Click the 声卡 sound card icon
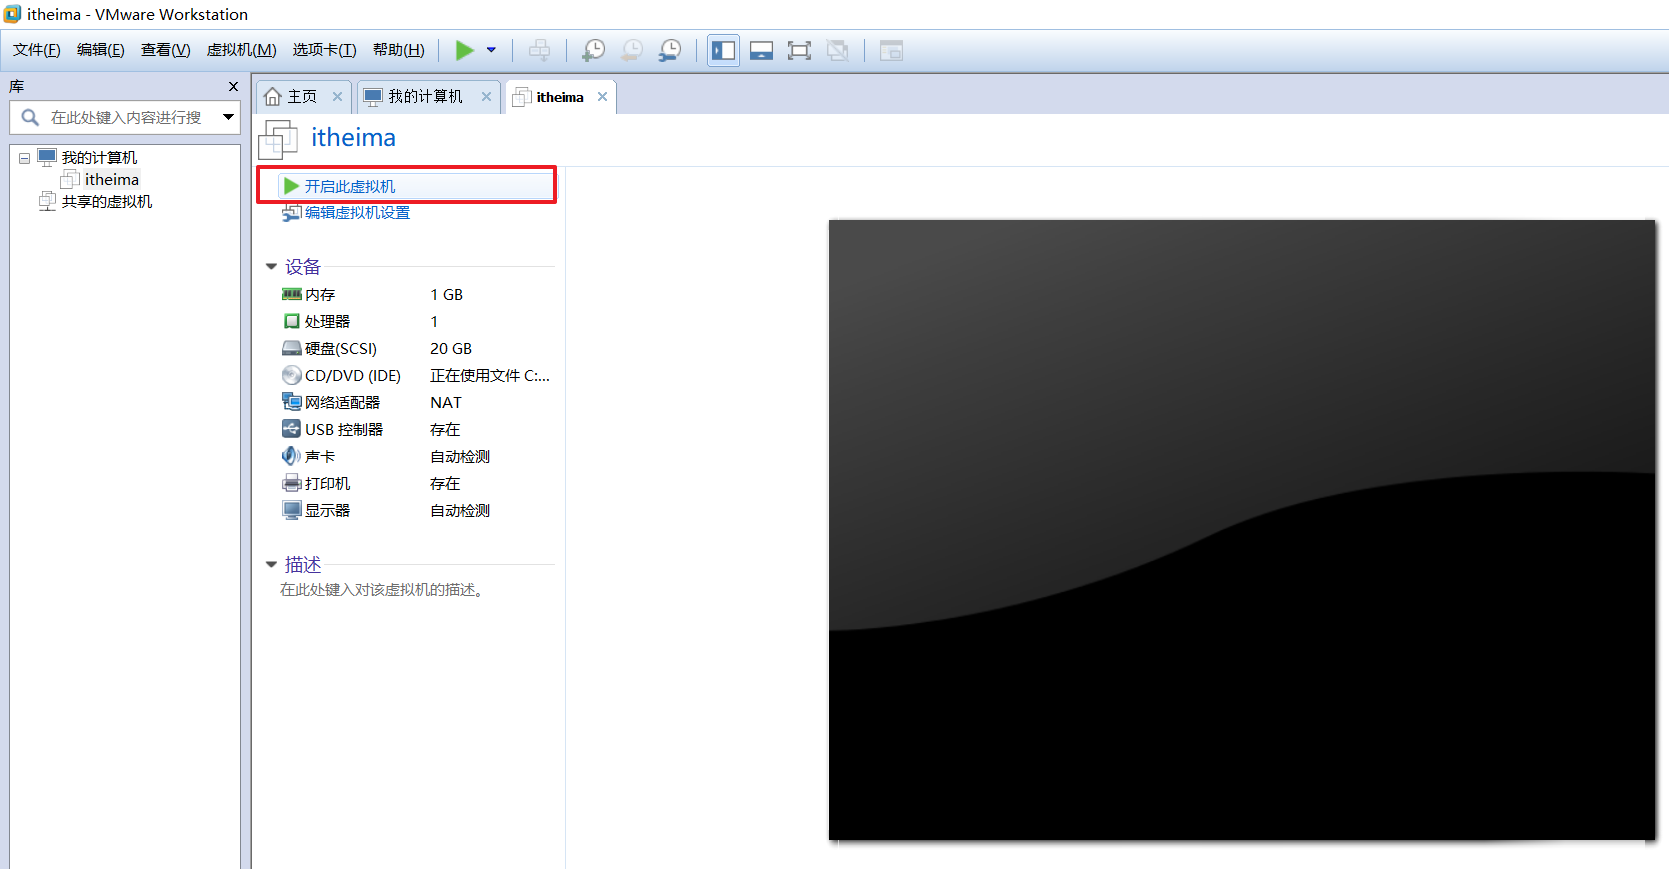Image resolution: width=1669 pixels, height=869 pixels. coord(291,456)
